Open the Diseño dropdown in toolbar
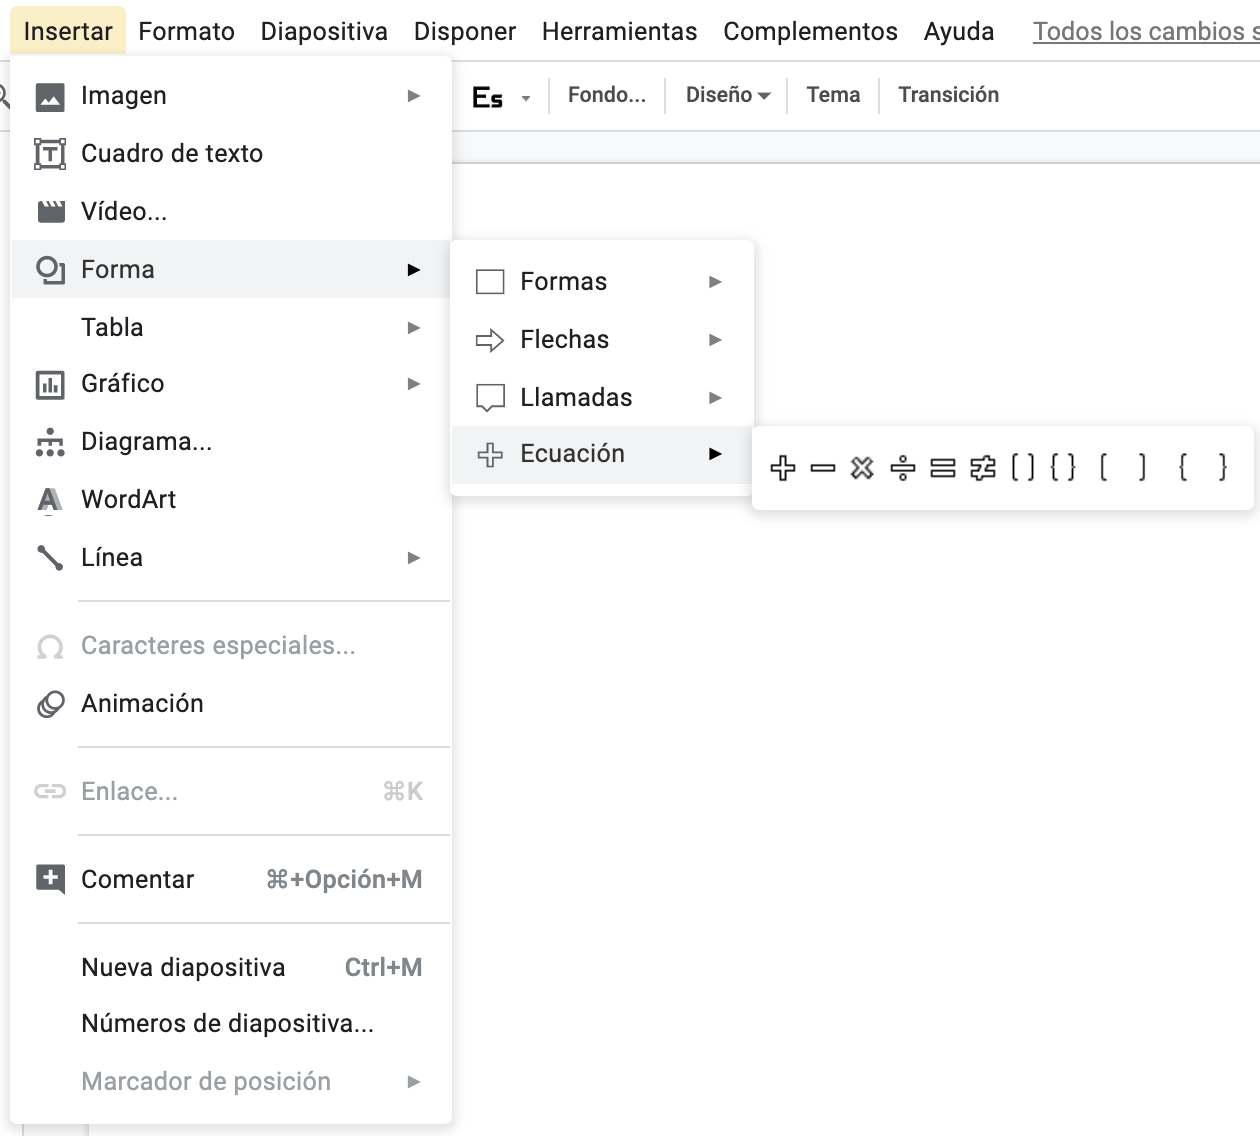Screen dimensions: 1260x1136 (728, 95)
